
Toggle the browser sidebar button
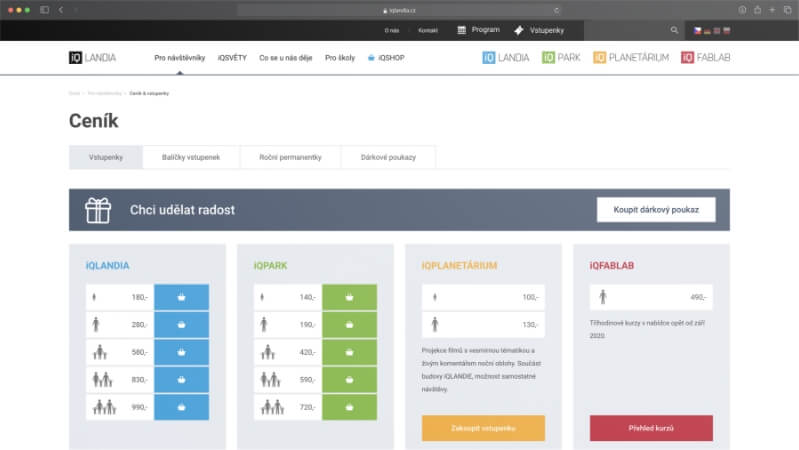point(44,9)
